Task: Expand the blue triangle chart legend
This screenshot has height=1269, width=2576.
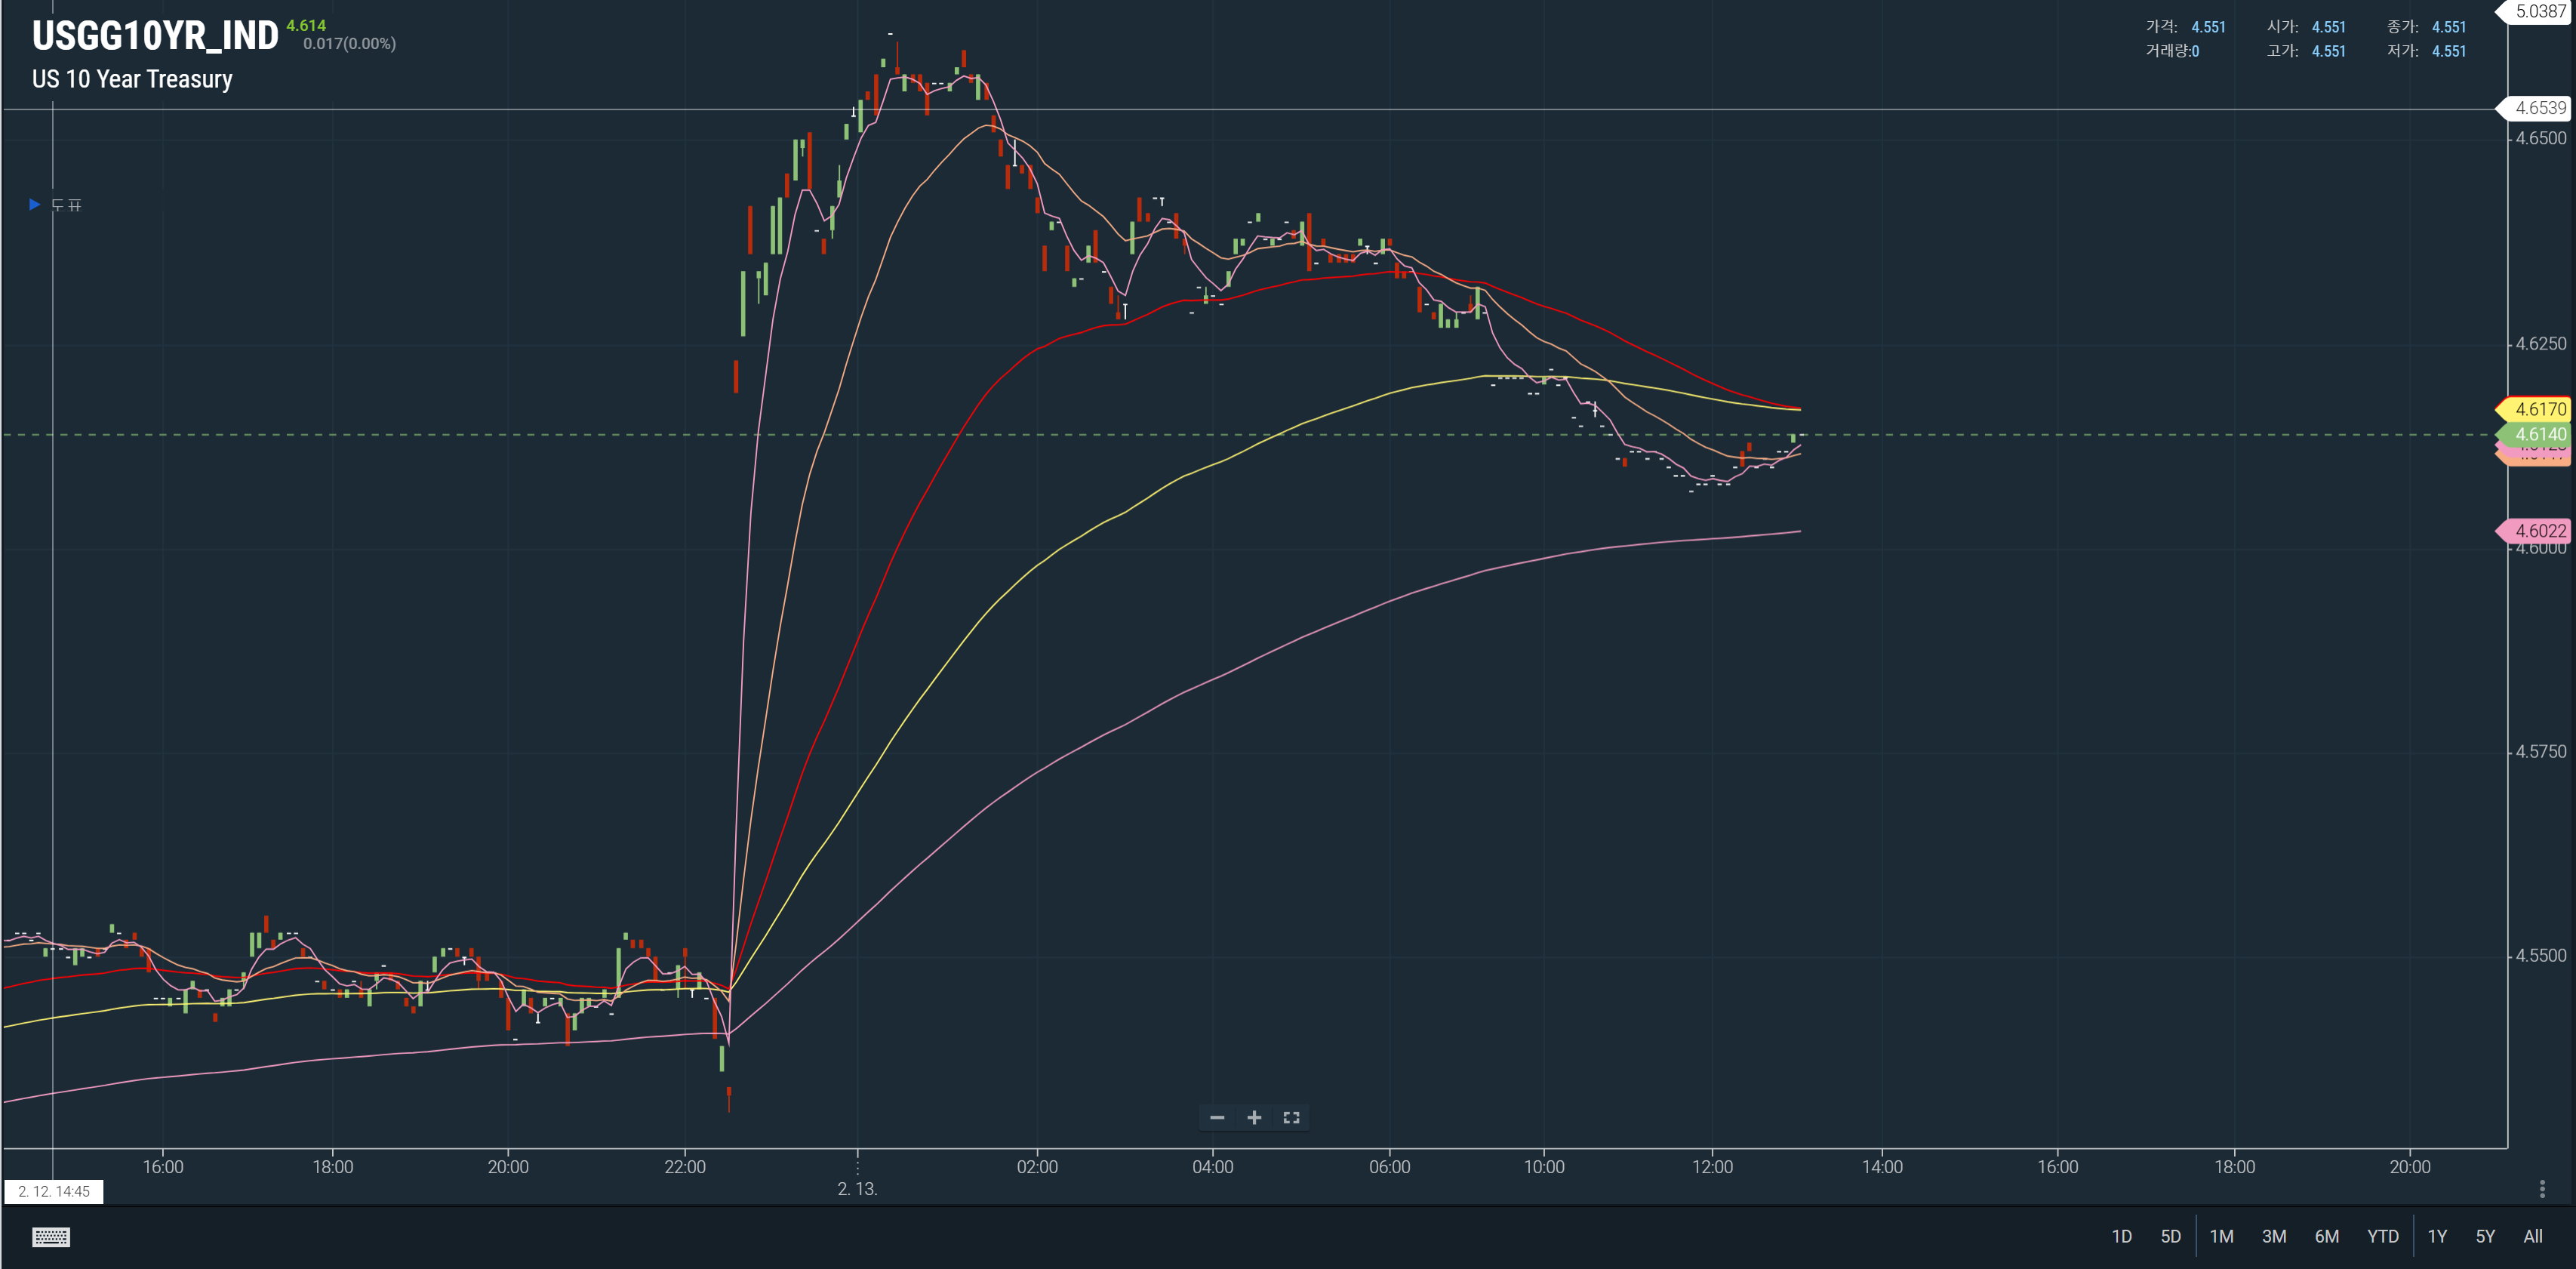Action: click(35, 204)
